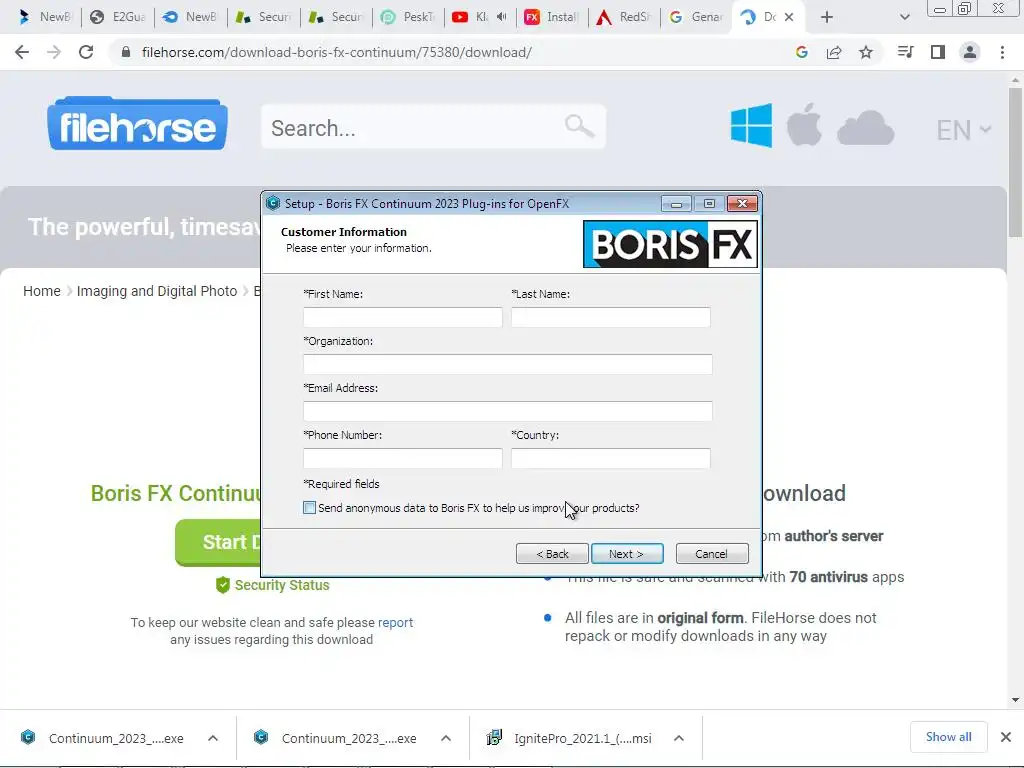The width and height of the screenshot is (1024, 768).
Task: Click the page scrollbar down arrow
Action: (1015, 700)
